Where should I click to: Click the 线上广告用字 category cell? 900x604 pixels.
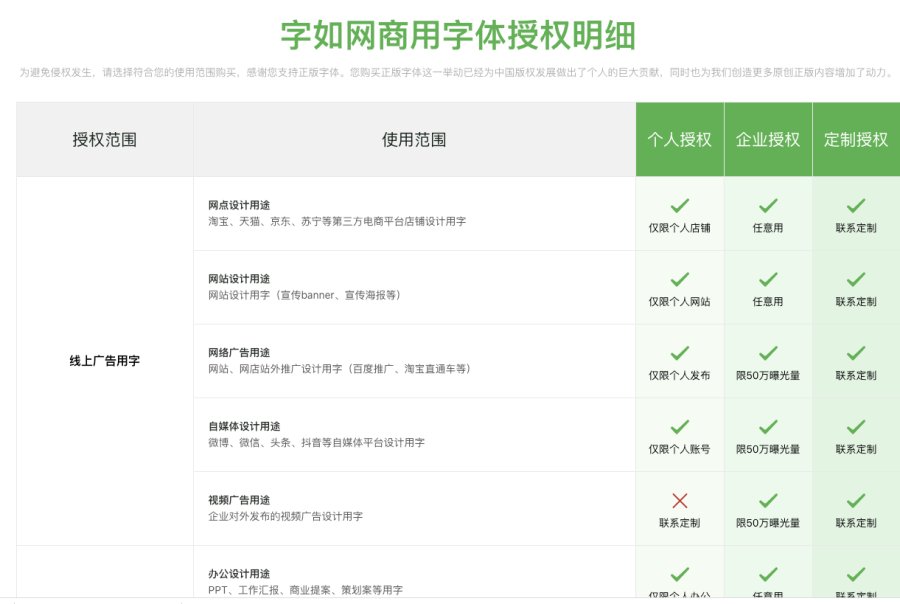pos(105,361)
